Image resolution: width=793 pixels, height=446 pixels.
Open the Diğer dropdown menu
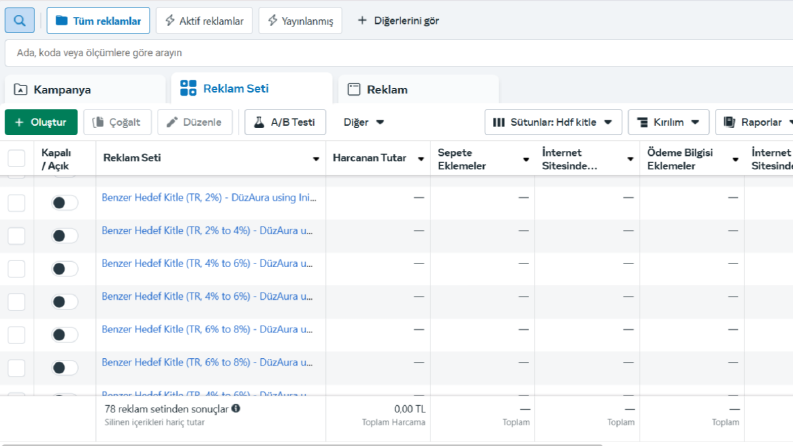[364, 122]
